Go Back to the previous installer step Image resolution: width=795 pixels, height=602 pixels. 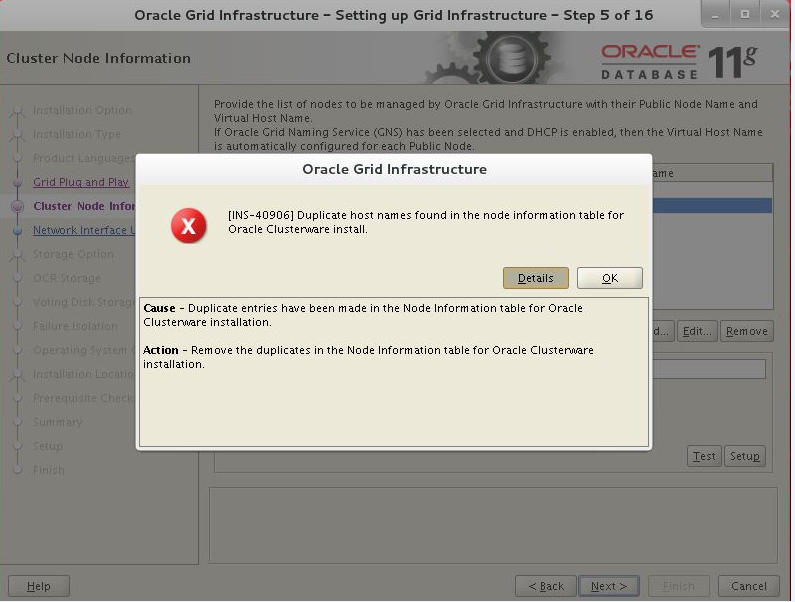pos(548,588)
